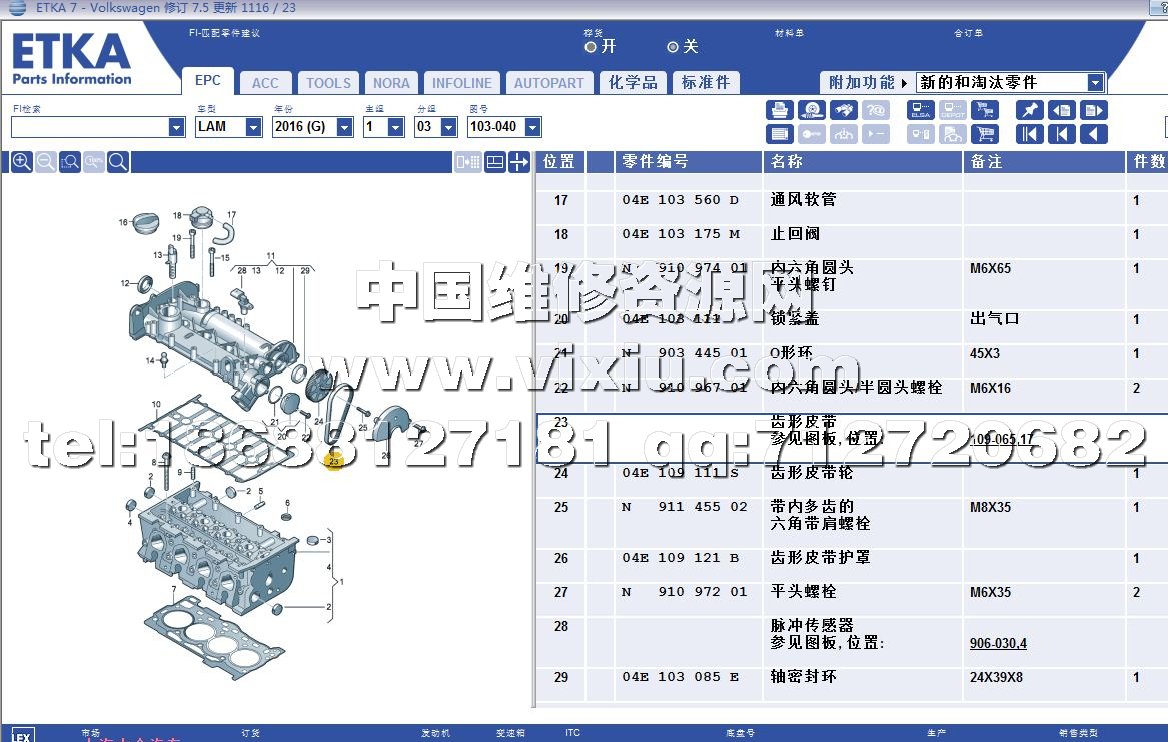Select the 开 radio button

(x=591, y=47)
